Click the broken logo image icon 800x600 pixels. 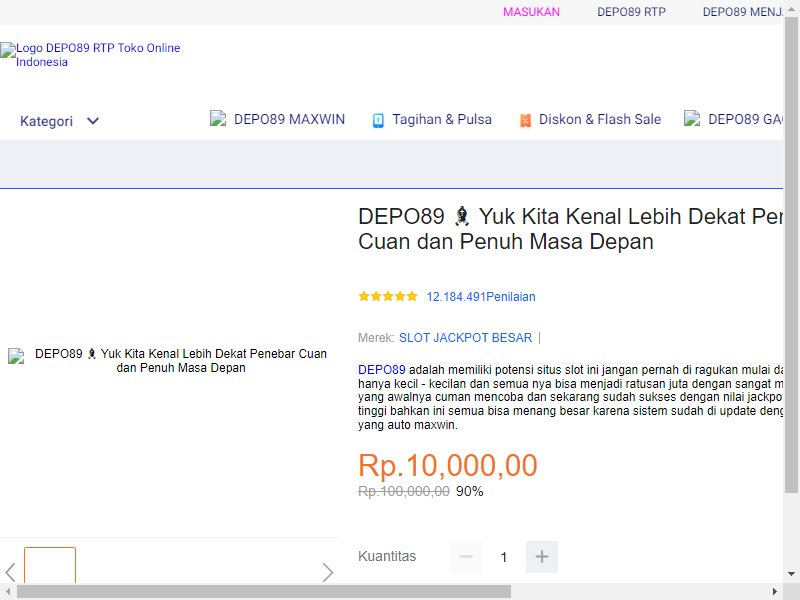pyautogui.click(x=8, y=50)
